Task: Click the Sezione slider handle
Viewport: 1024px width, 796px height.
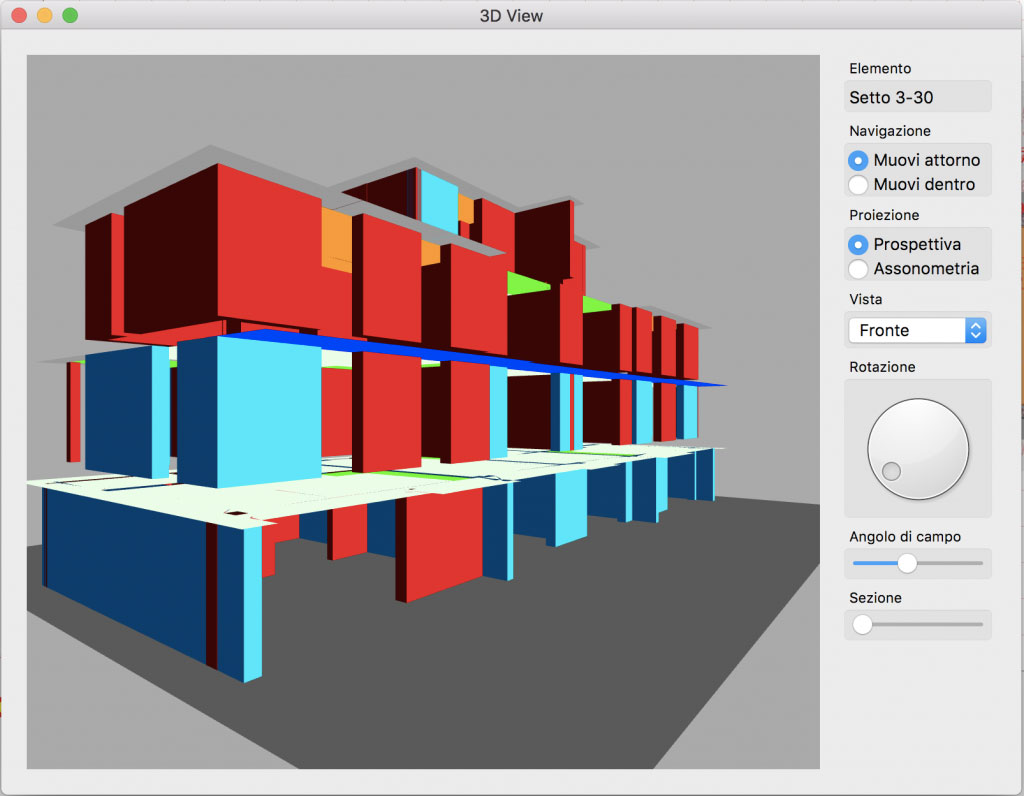Action: [x=862, y=625]
